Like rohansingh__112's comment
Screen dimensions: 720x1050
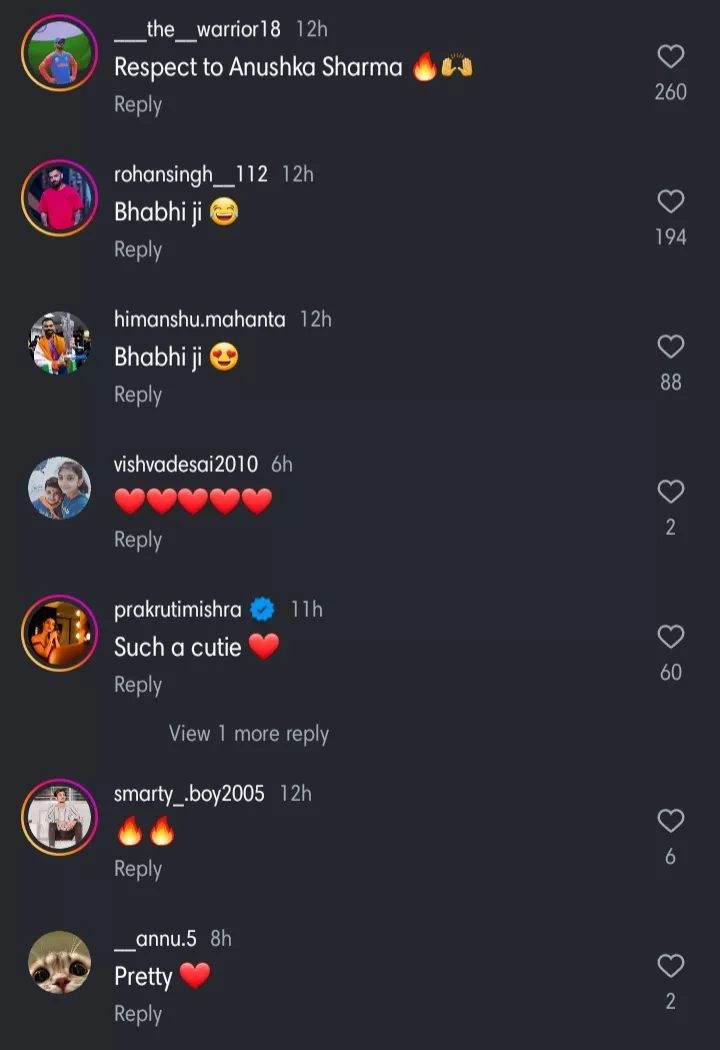tap(670, 202)
